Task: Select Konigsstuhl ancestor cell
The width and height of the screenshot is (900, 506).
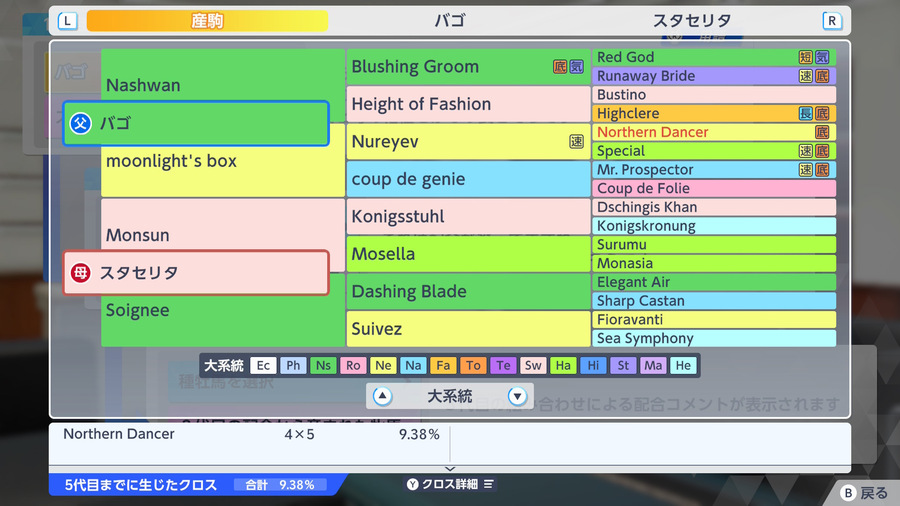Action: click(x=468, y=216)
